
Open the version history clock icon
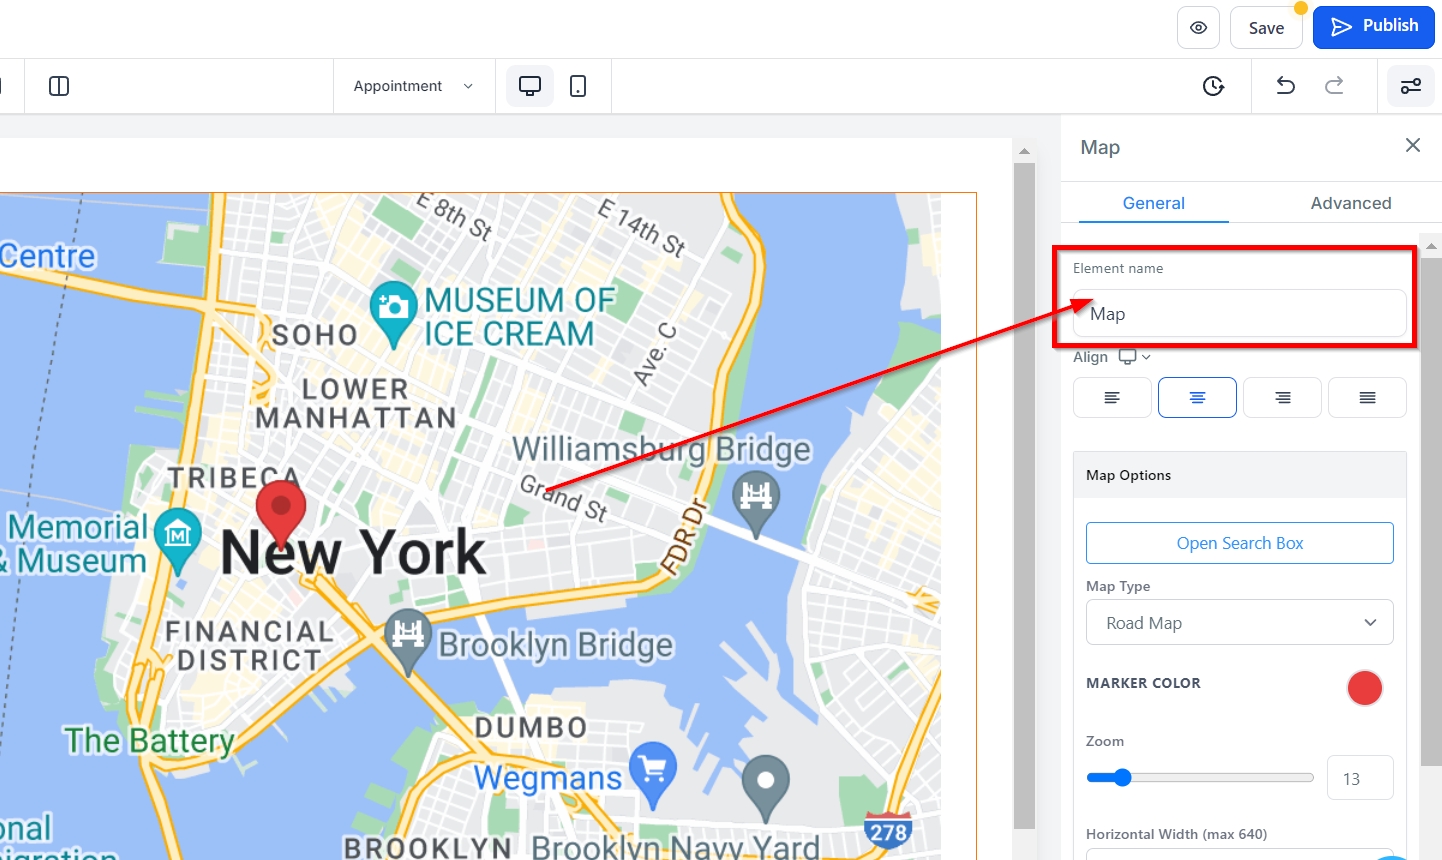(1213, 86)
